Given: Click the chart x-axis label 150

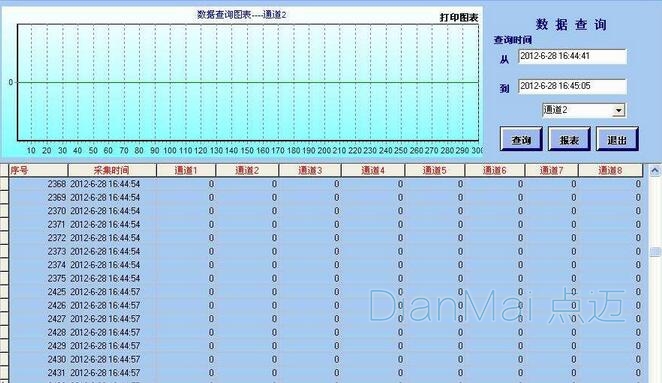Looking at the screenshot, I should (x=247, y=150).
